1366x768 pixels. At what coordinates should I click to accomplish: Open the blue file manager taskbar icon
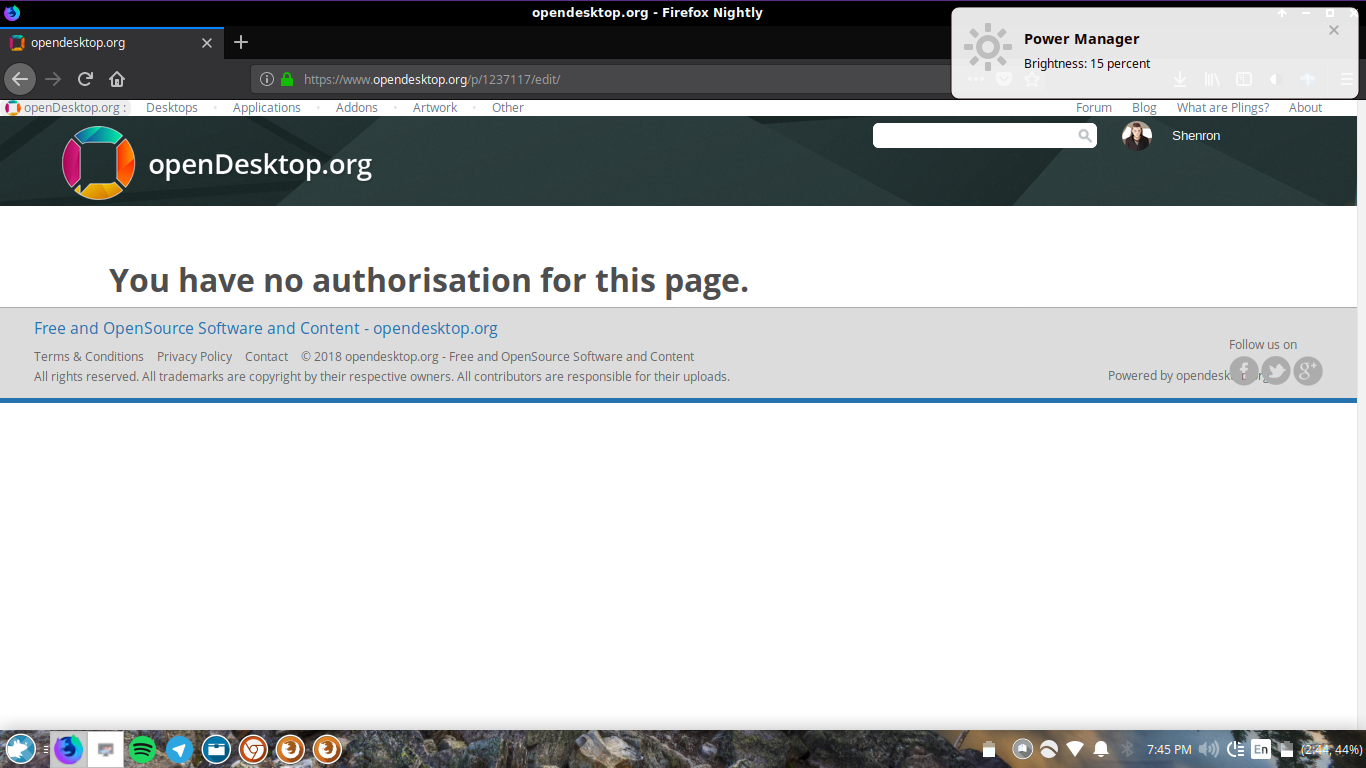pyautogui.click(x=217, y=749)
